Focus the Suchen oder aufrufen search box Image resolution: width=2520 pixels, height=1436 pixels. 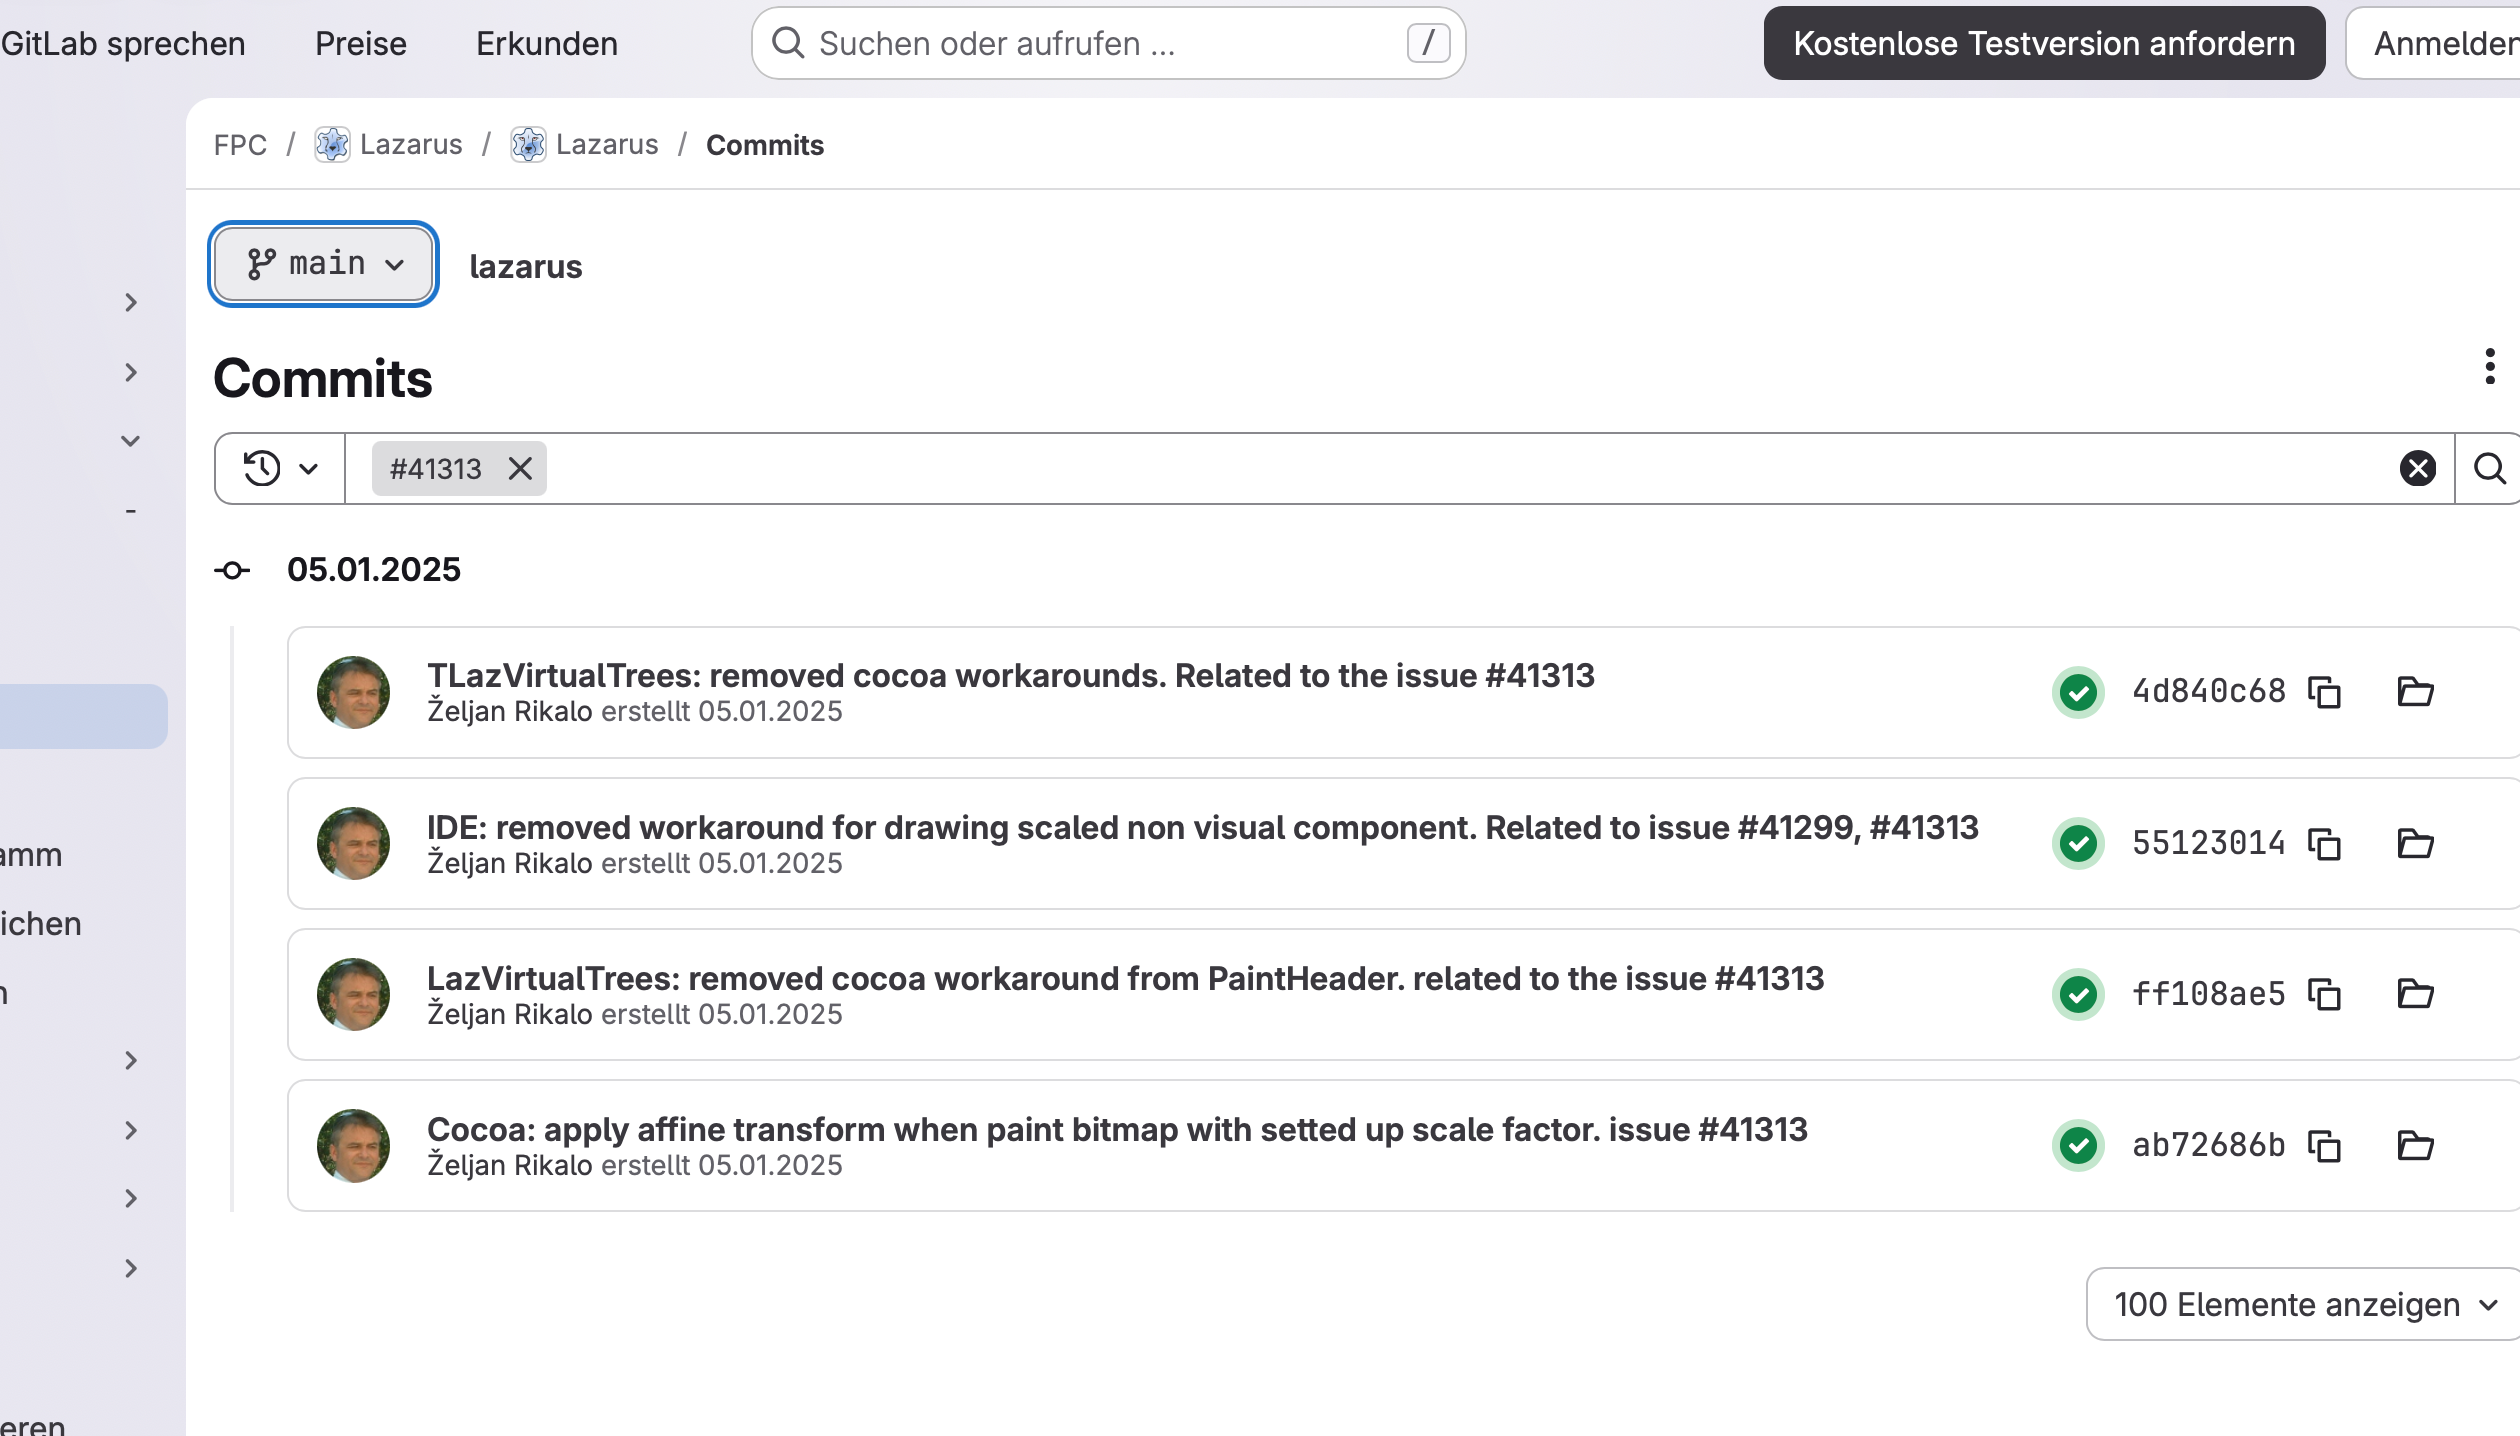(1108, 44)
